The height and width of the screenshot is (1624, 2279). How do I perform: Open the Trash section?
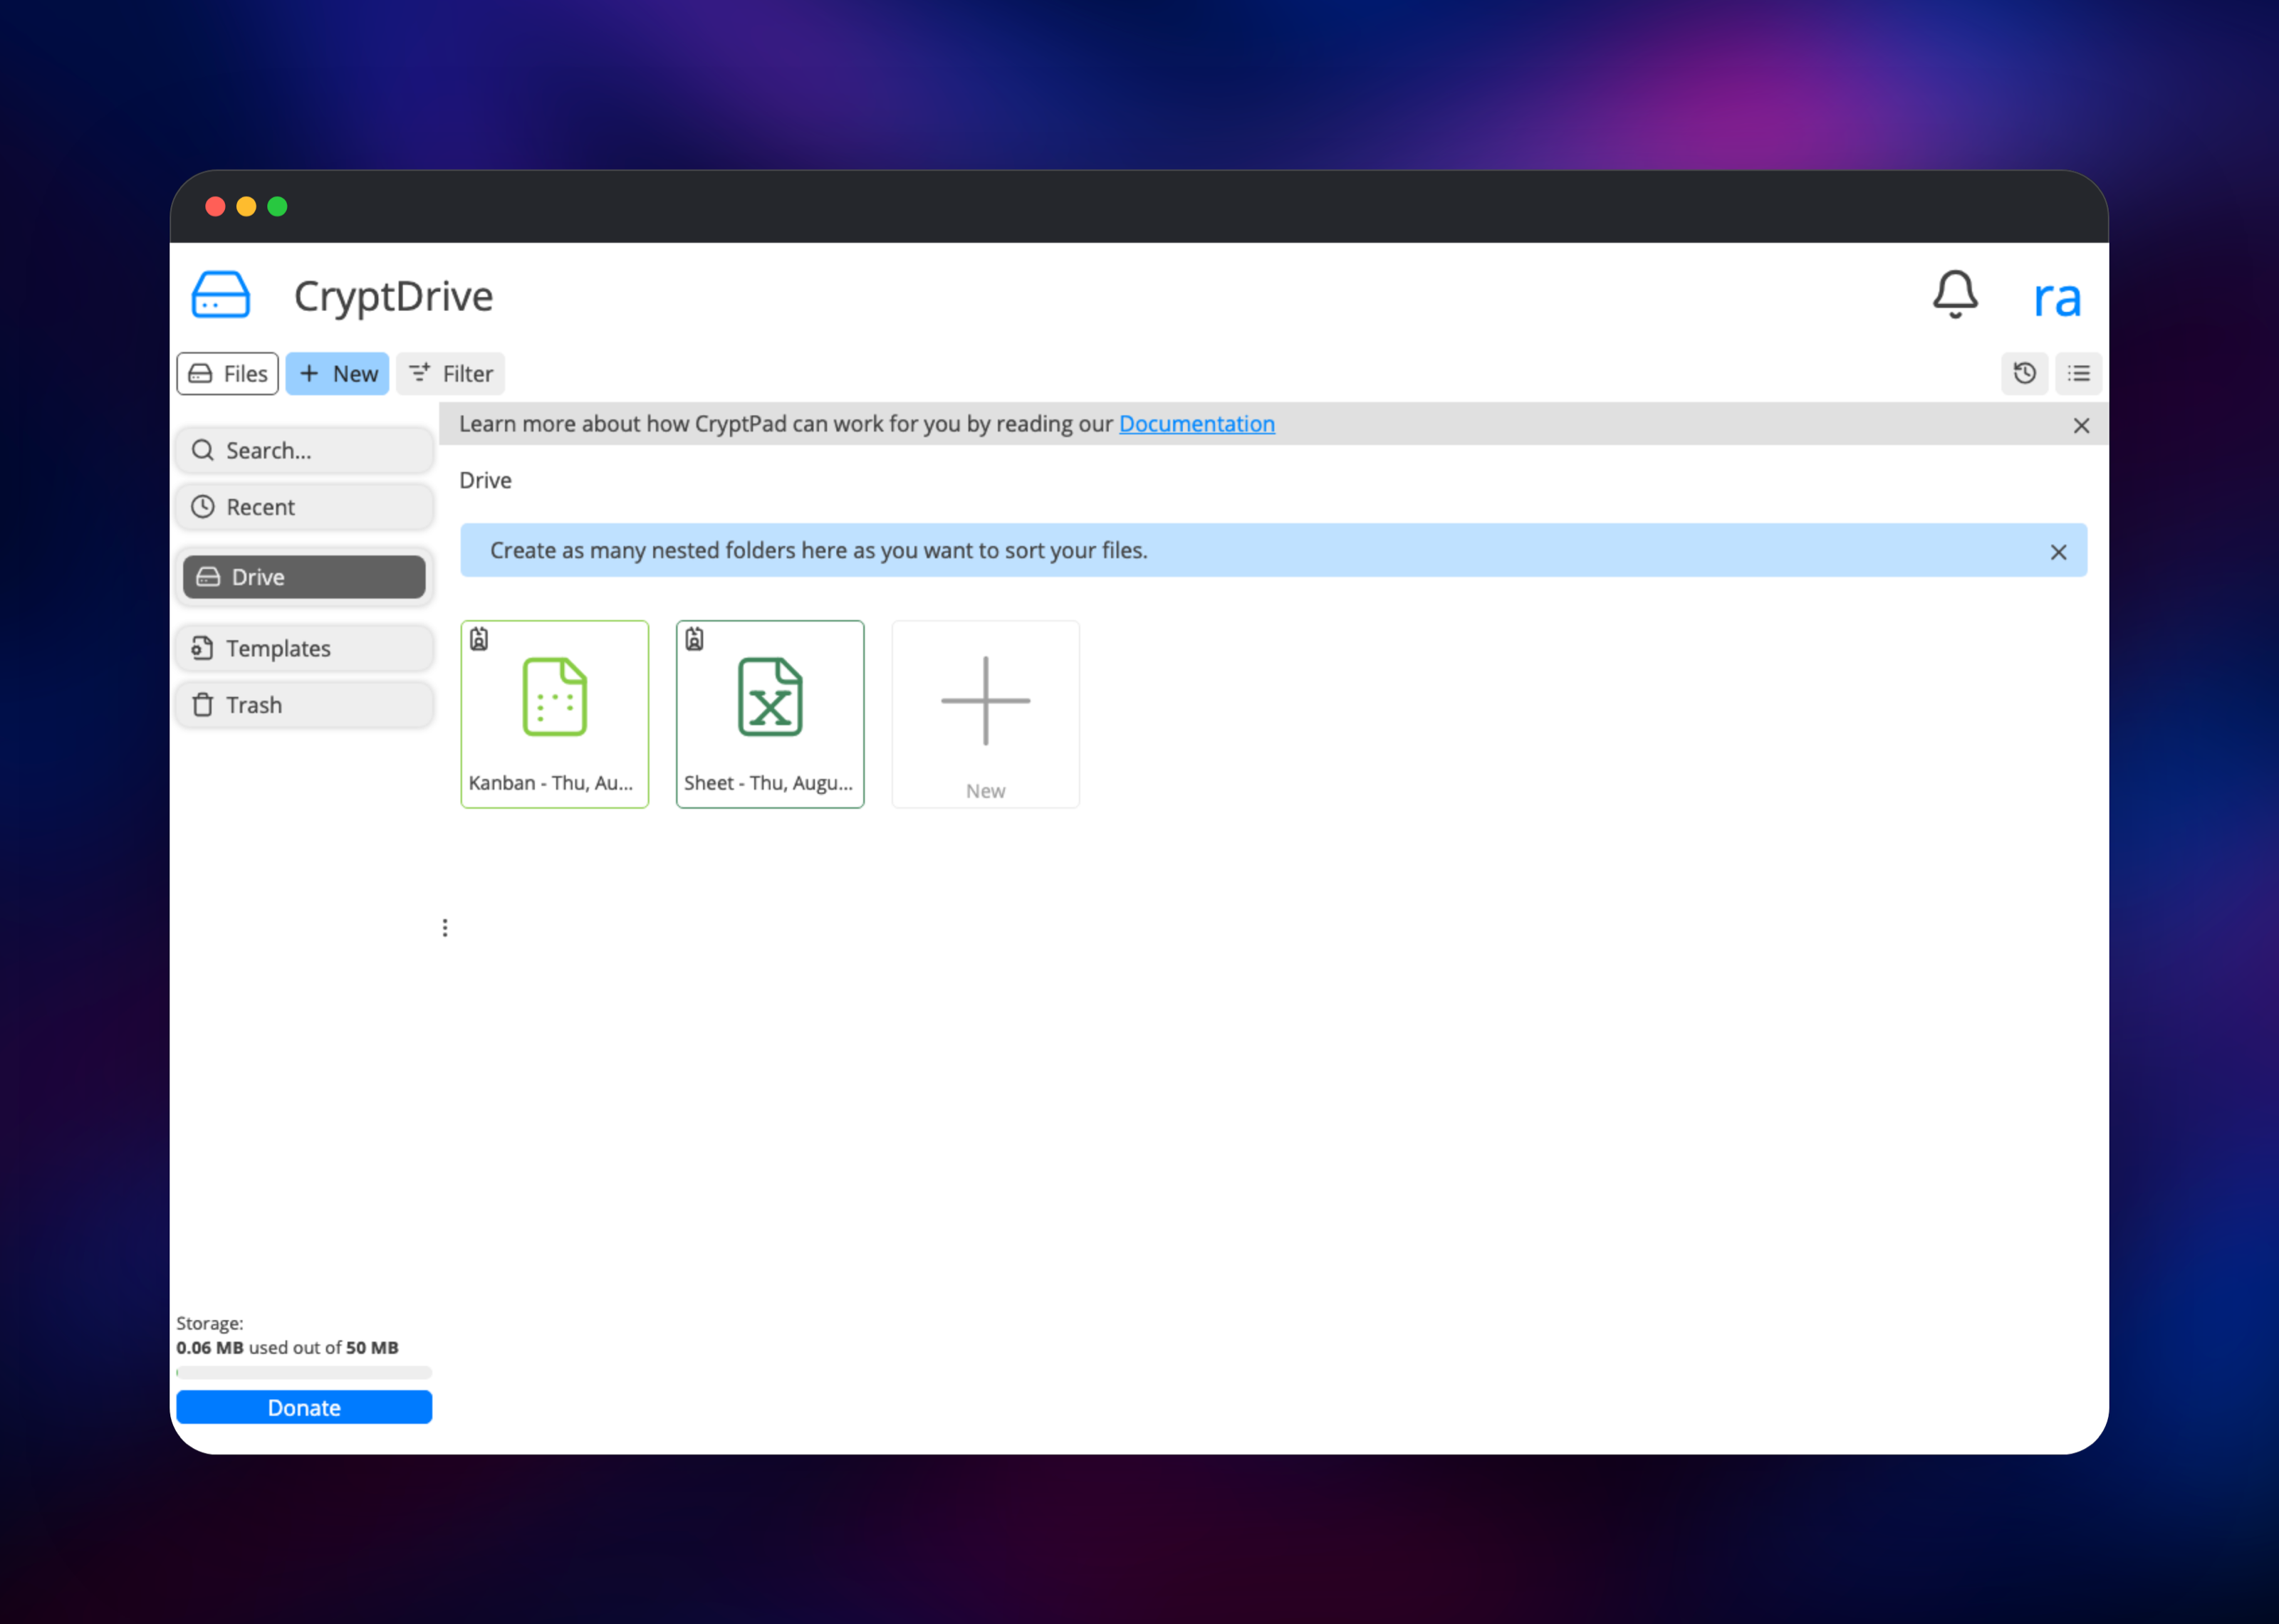tap(305, 705)
